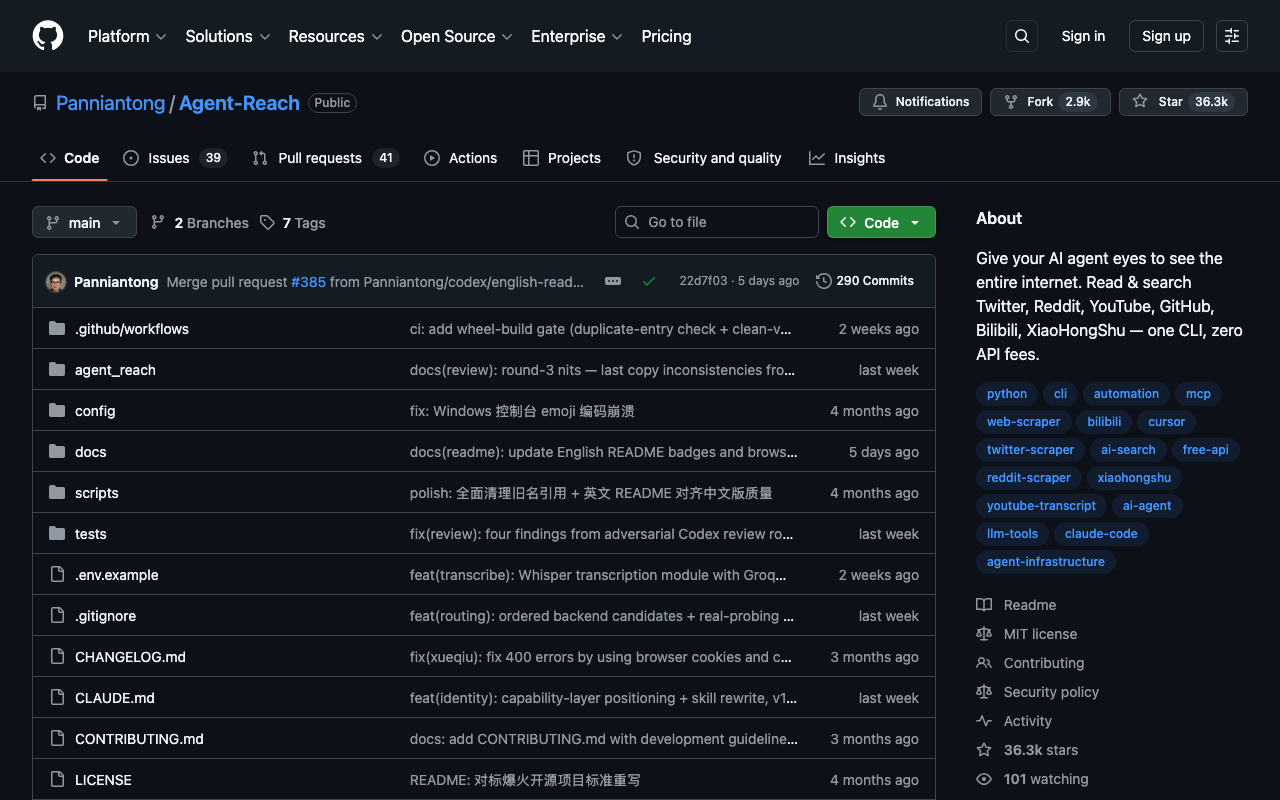Click the .github/workflows folder icon
The width and height of the screenshot is (1280, 800).
tap(57, 329)
